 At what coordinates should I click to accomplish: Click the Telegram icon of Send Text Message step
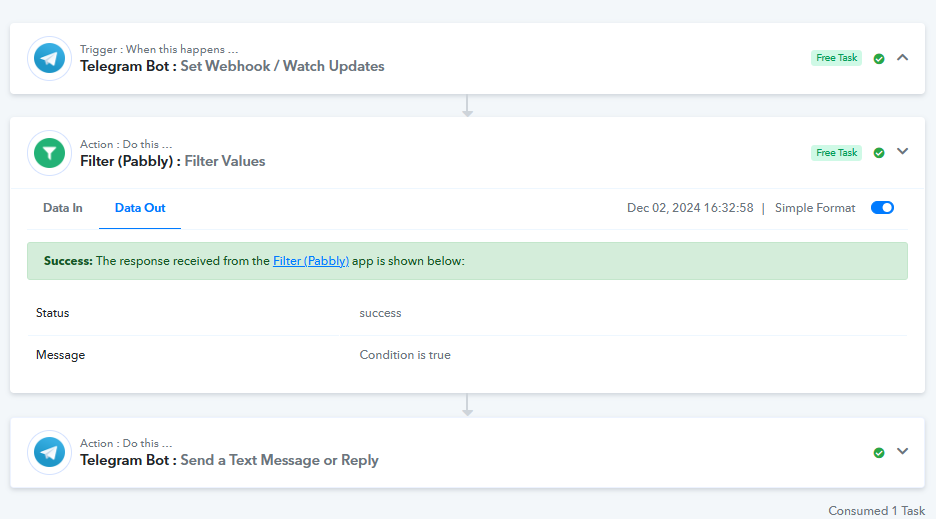[x=50, y=452]
